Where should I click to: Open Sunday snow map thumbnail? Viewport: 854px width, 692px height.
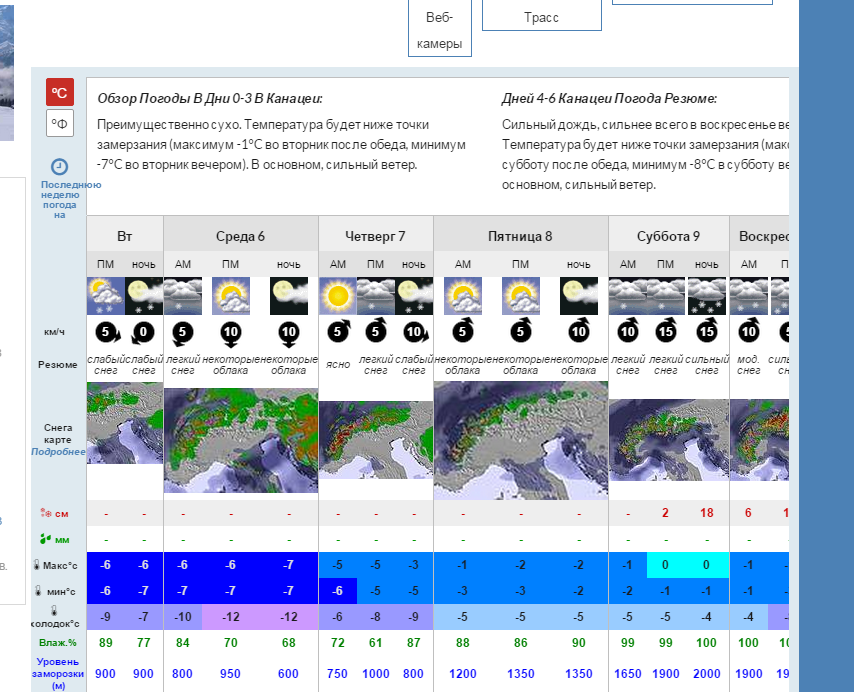tap(759, 440)
